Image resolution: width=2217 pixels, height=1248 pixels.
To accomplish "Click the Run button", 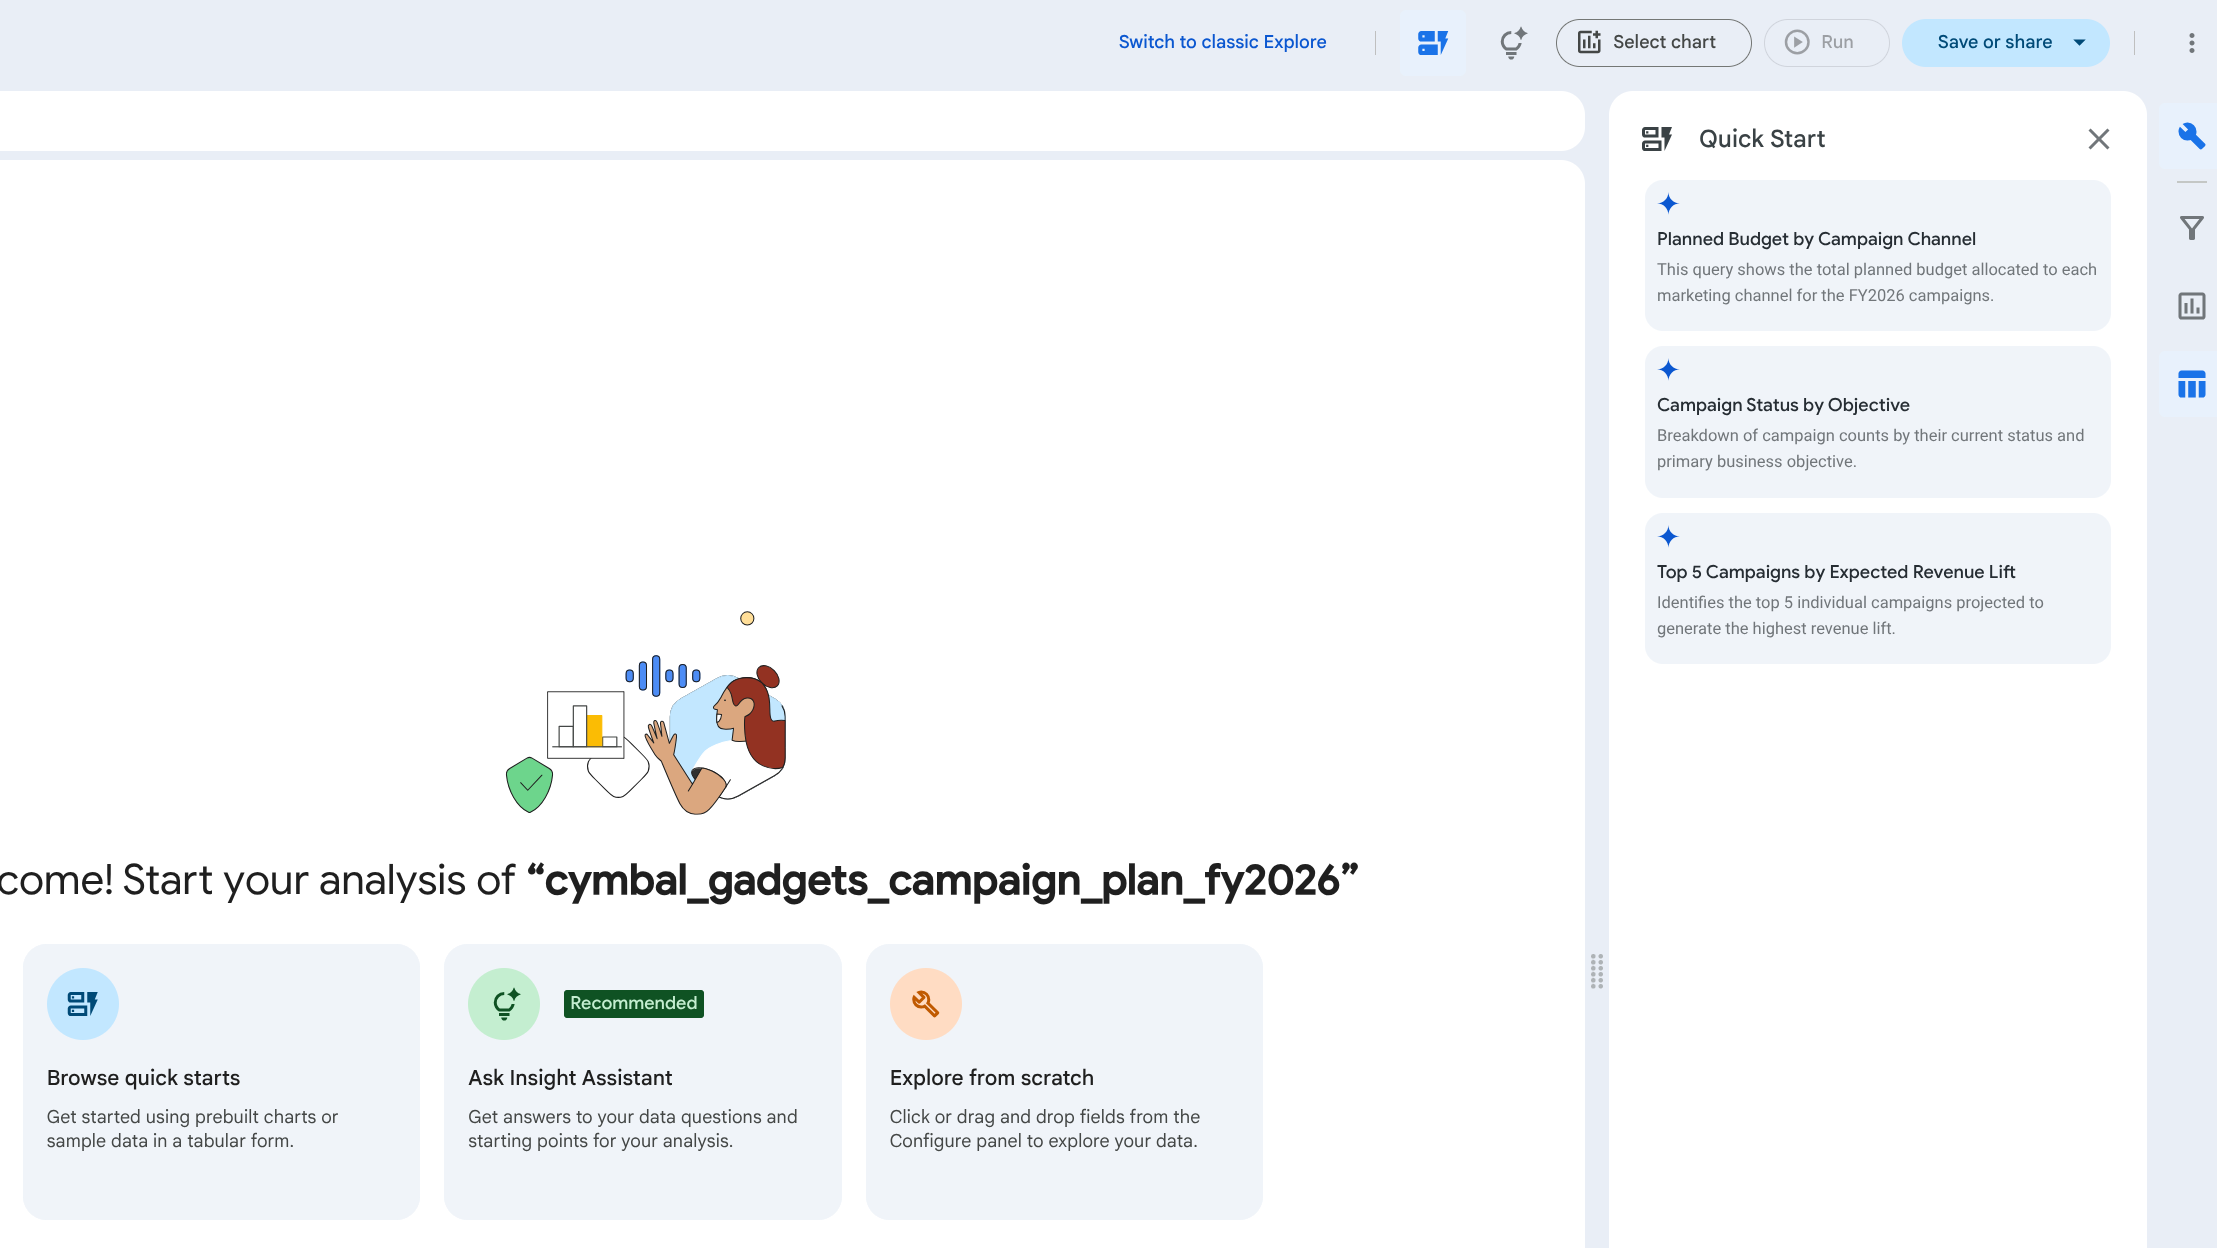I will 1824,42.
